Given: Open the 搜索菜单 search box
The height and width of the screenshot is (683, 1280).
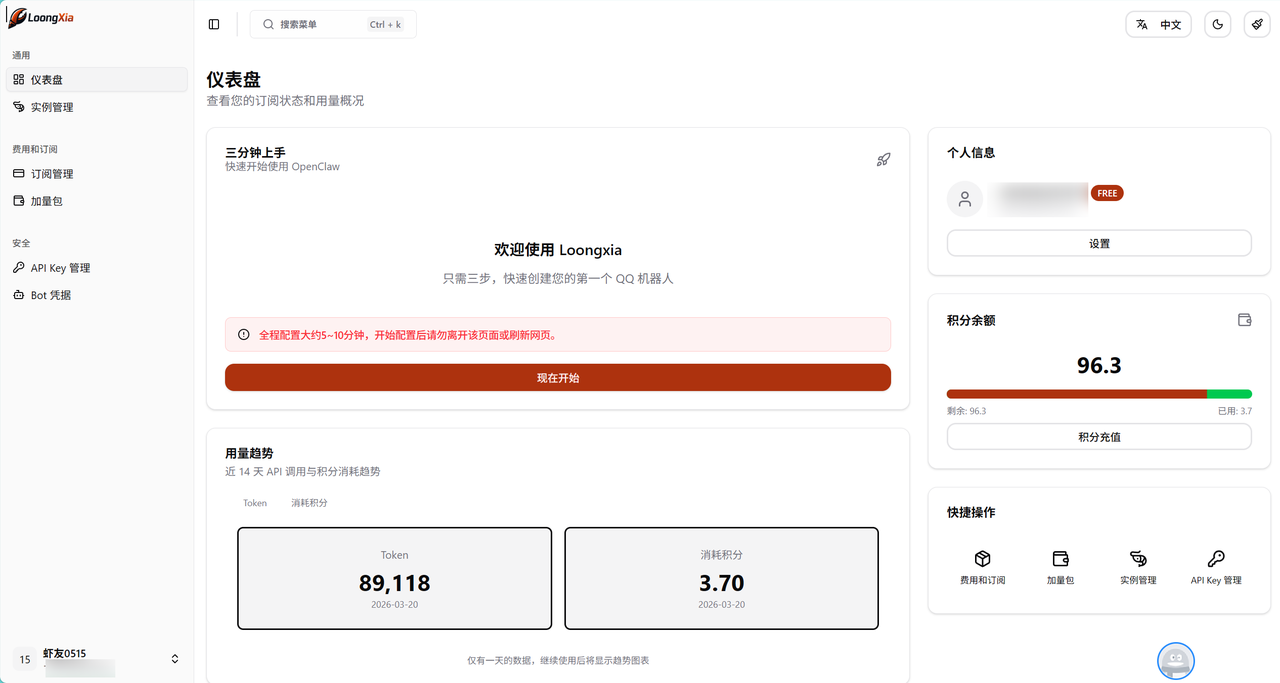Looking at the screenshot, I should point(333,24).
